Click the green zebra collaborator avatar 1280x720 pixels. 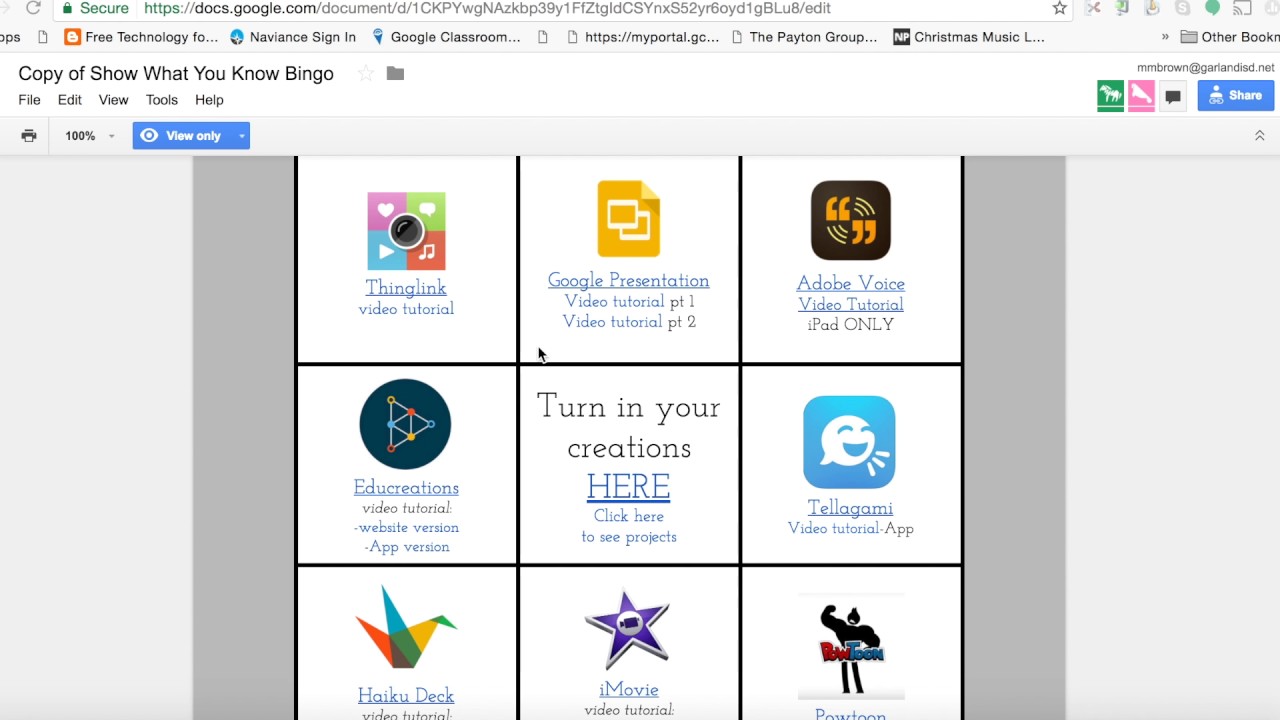point(1110,96)
